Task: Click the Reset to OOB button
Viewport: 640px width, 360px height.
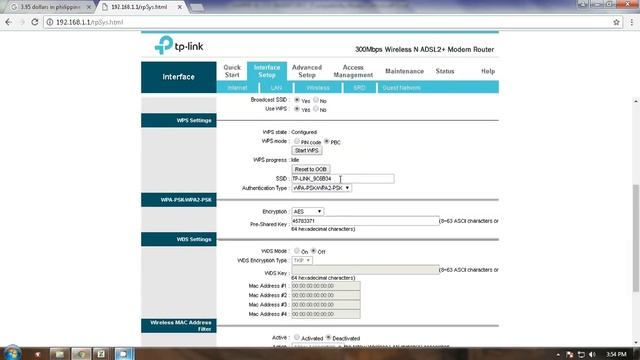Action: tap(311, 169)
